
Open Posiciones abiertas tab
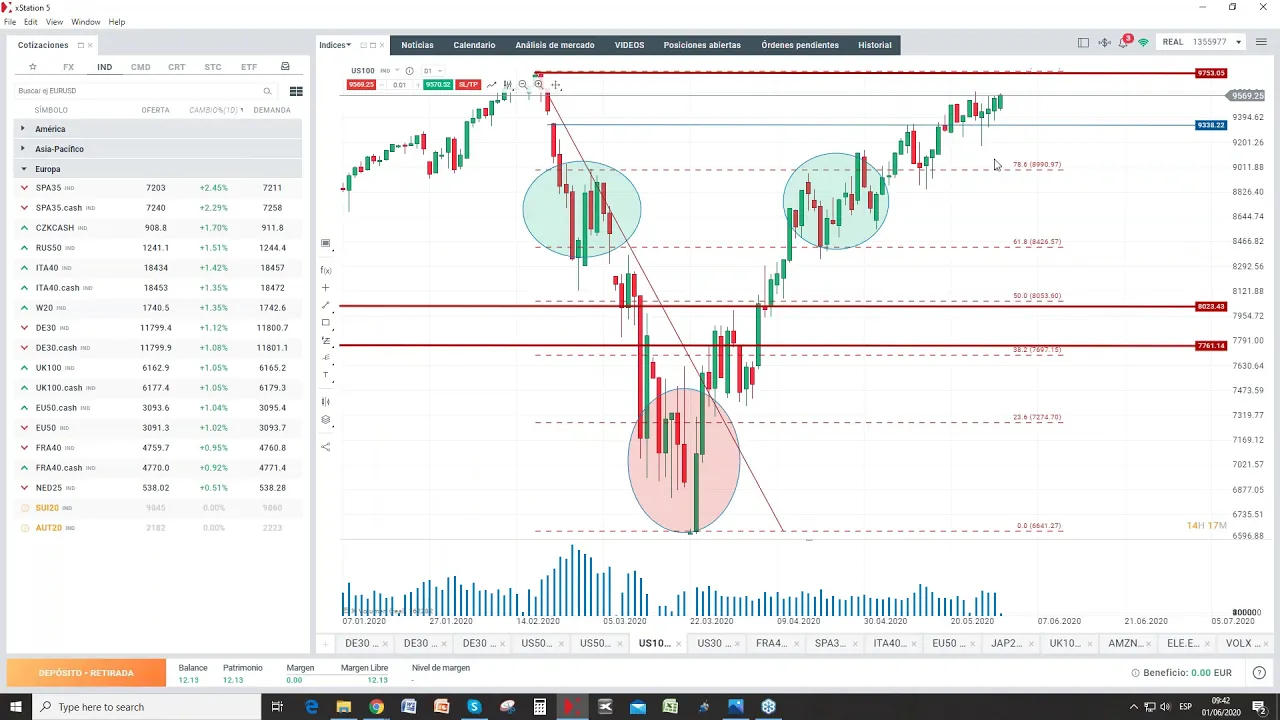pos(702,45)
